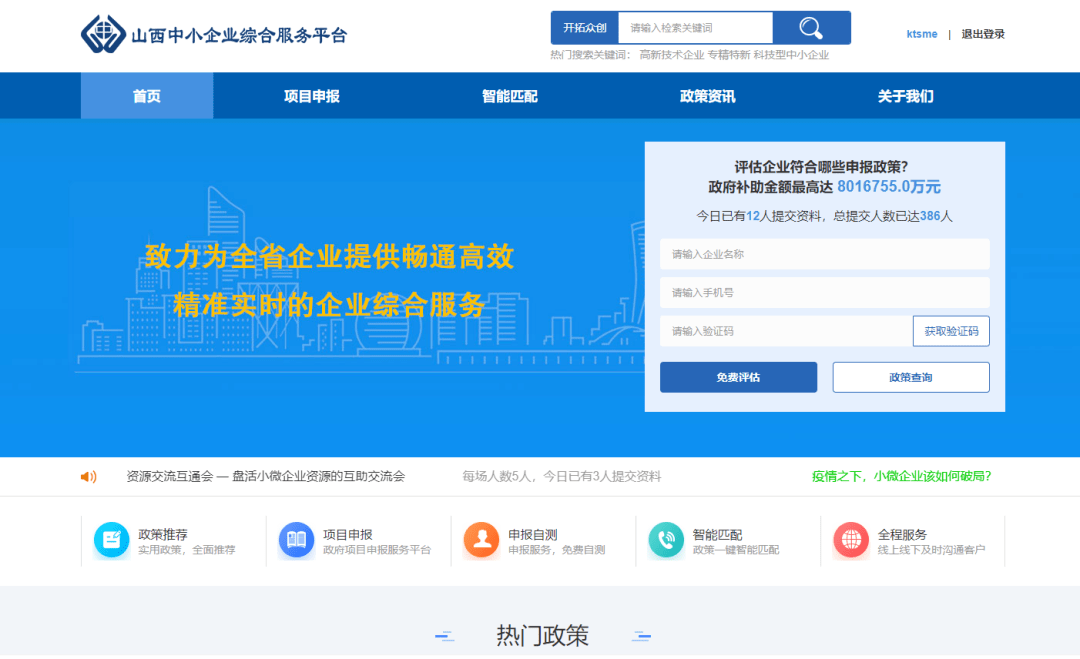Navigate to 关于我们 page
Image resolution: width=1080 pixels, height=659 pixels.
click(905, 96)
